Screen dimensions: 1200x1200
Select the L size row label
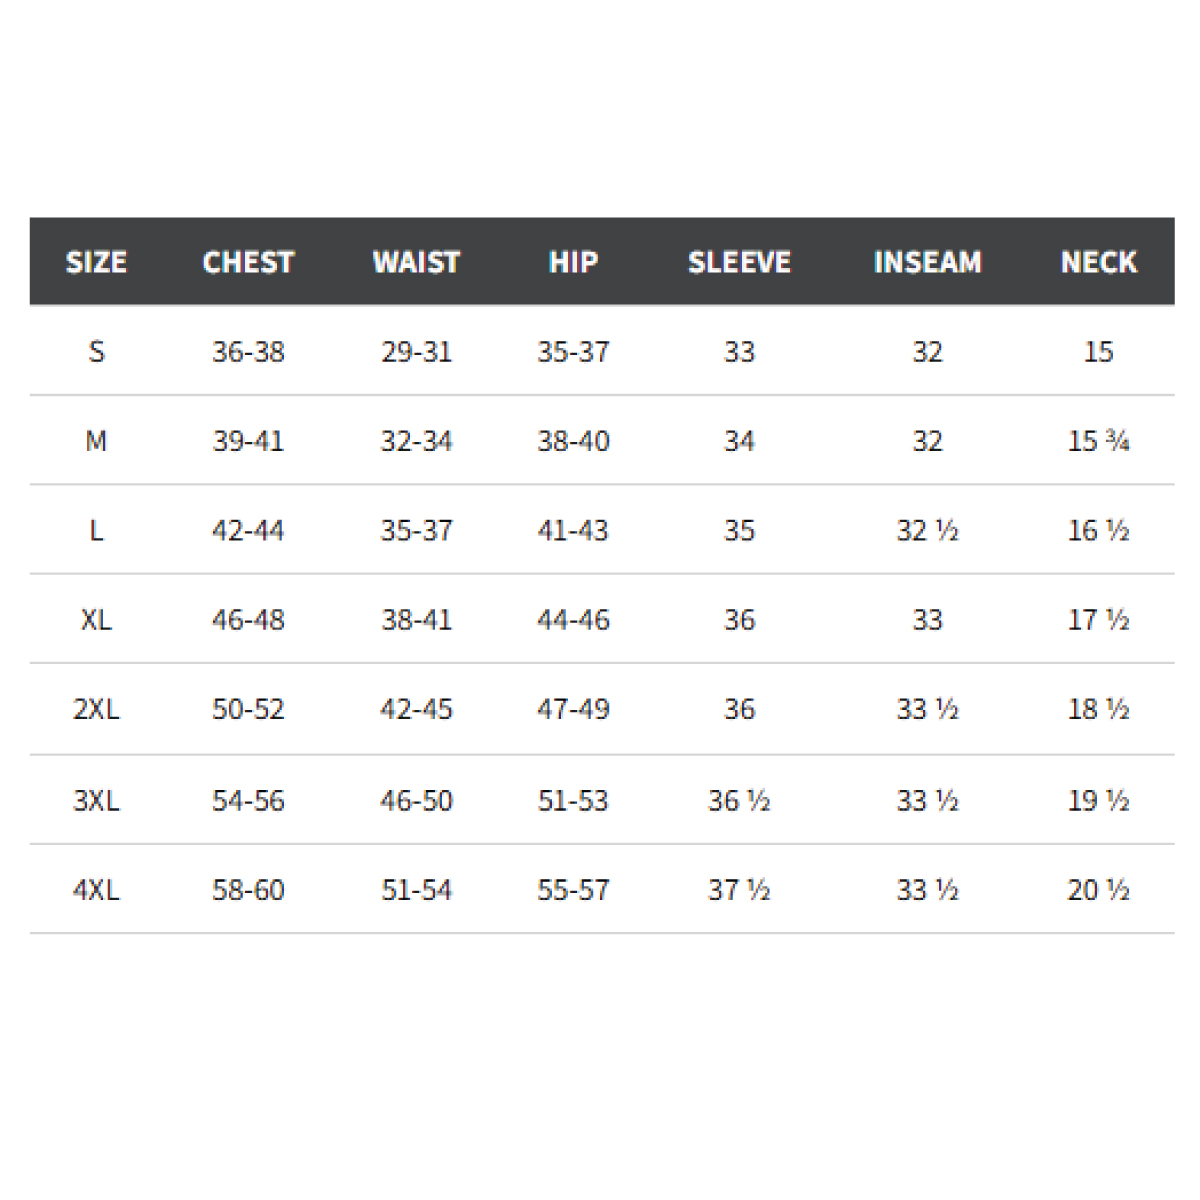click(x=96, y=530)
